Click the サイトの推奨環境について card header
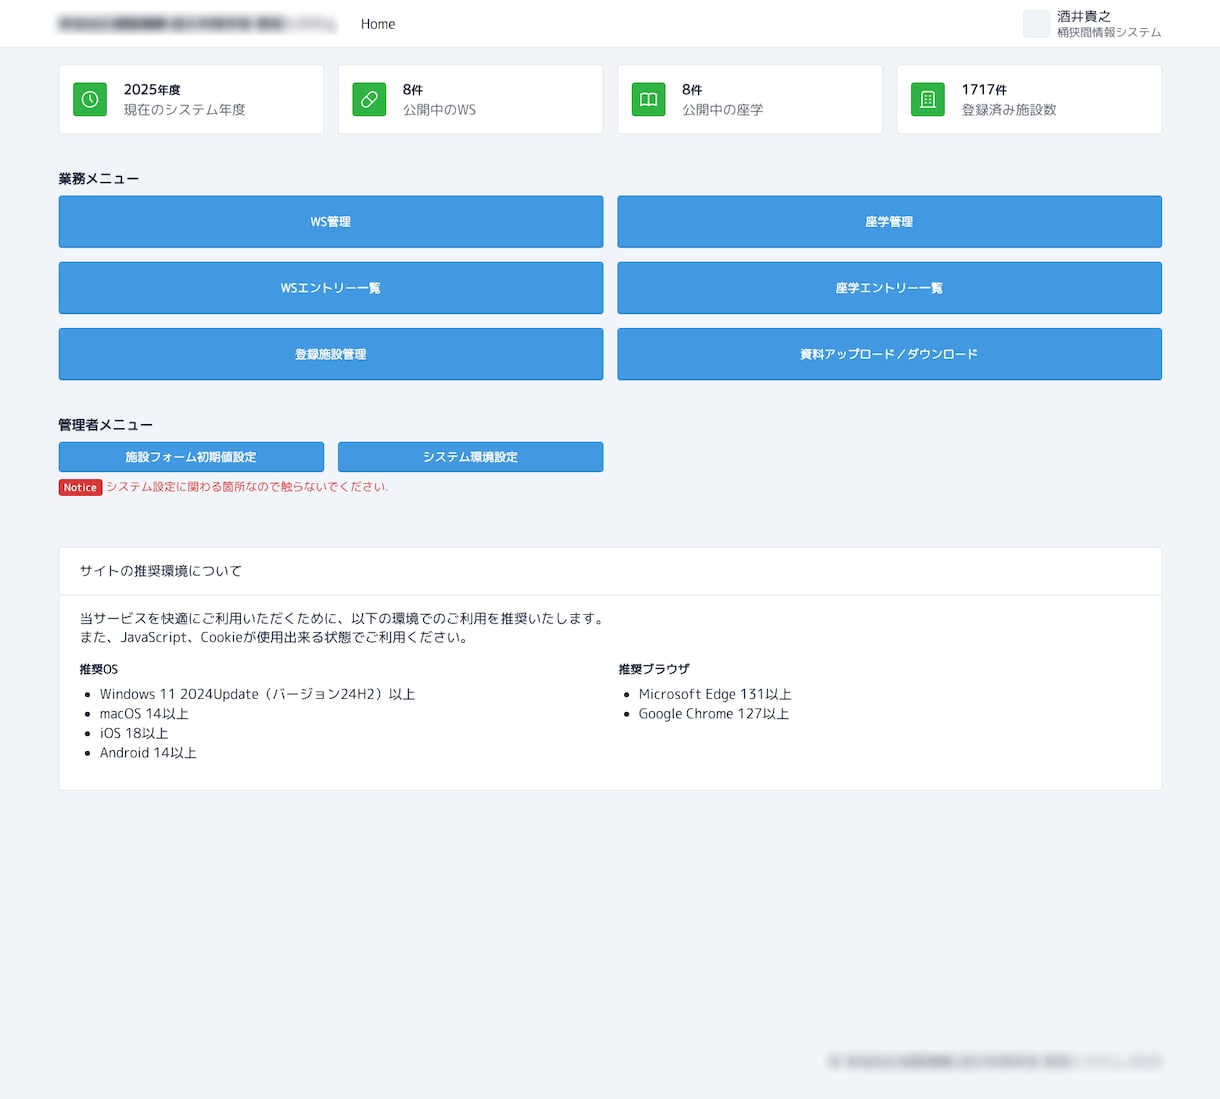Viewport: 1220px width, 1099px height. (x=610, y=571)
